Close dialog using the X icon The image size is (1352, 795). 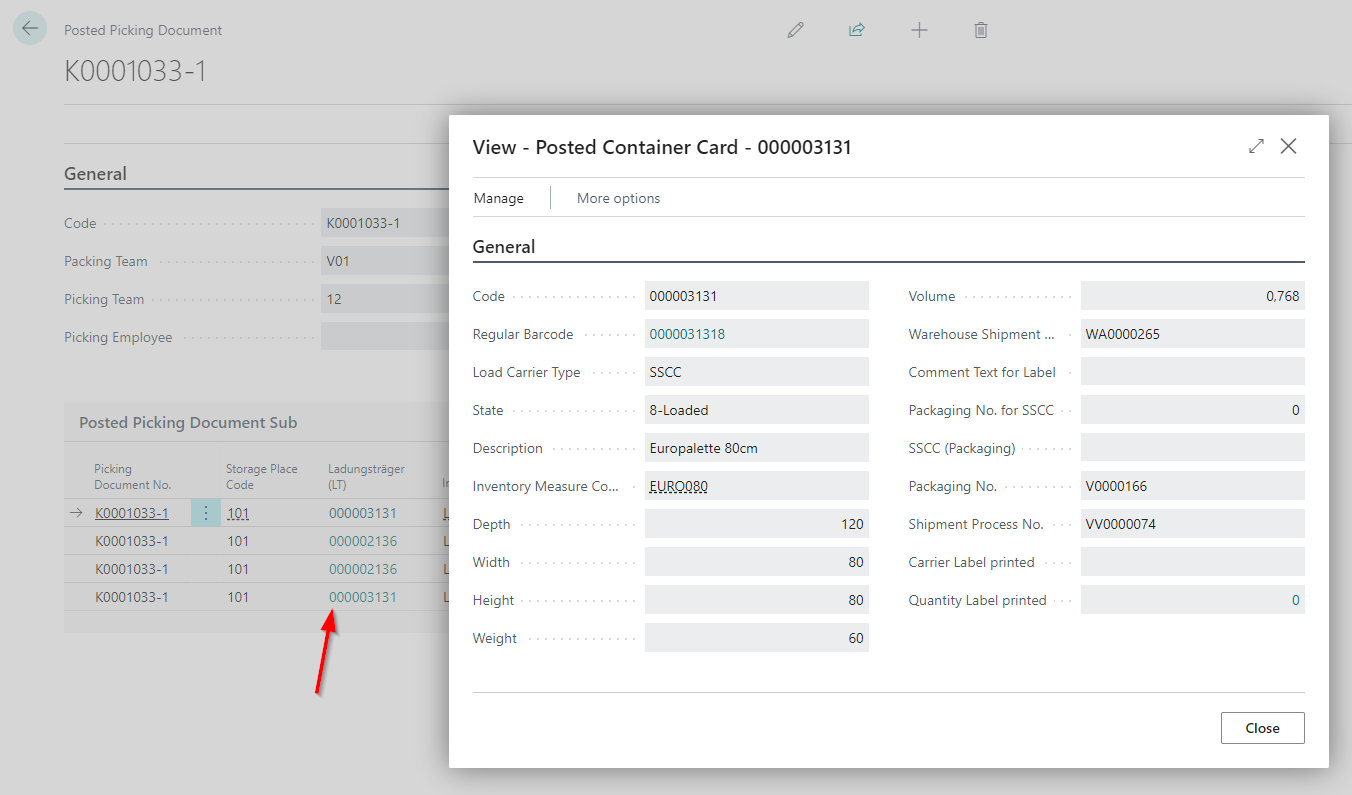click(1288, 146)
